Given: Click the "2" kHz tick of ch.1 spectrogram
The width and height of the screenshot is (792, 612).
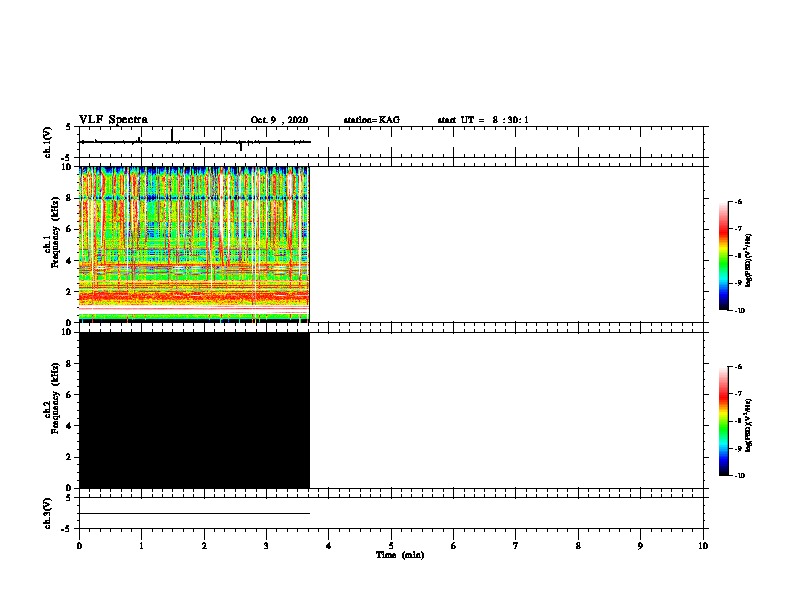Looking at the screenshot, I should click(x=70, y=292).
